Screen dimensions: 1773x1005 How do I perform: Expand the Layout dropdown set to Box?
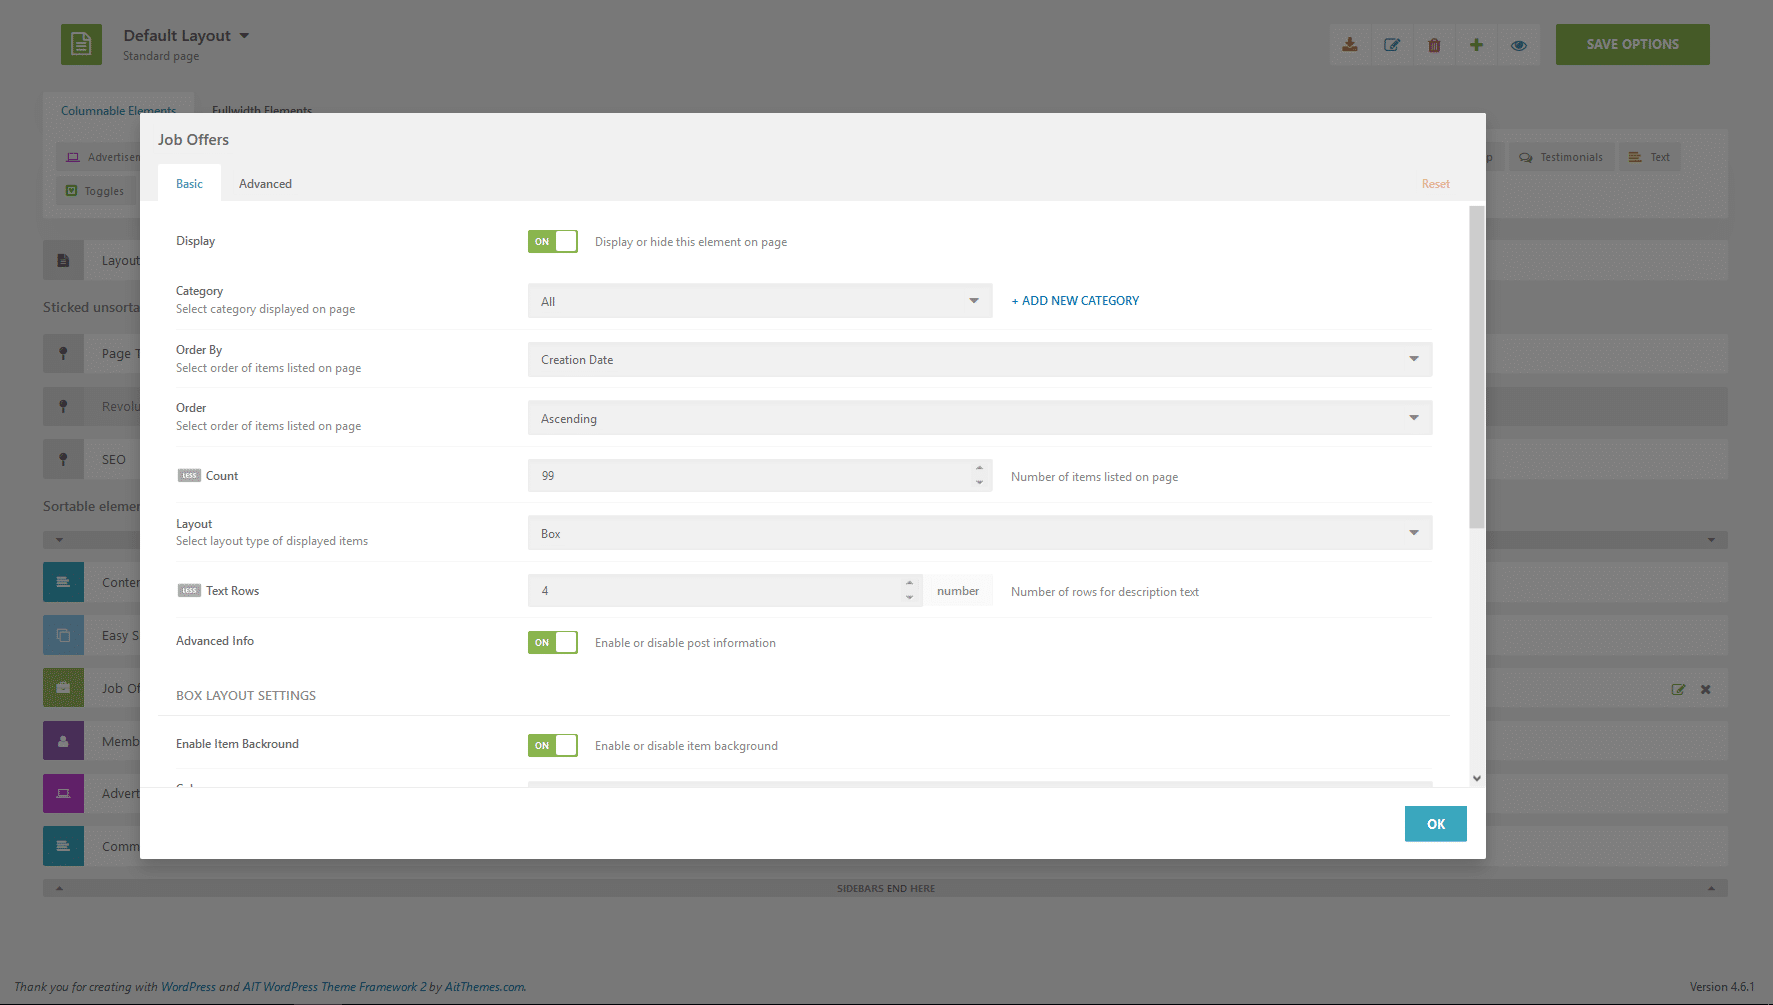(x=980, y=533)
